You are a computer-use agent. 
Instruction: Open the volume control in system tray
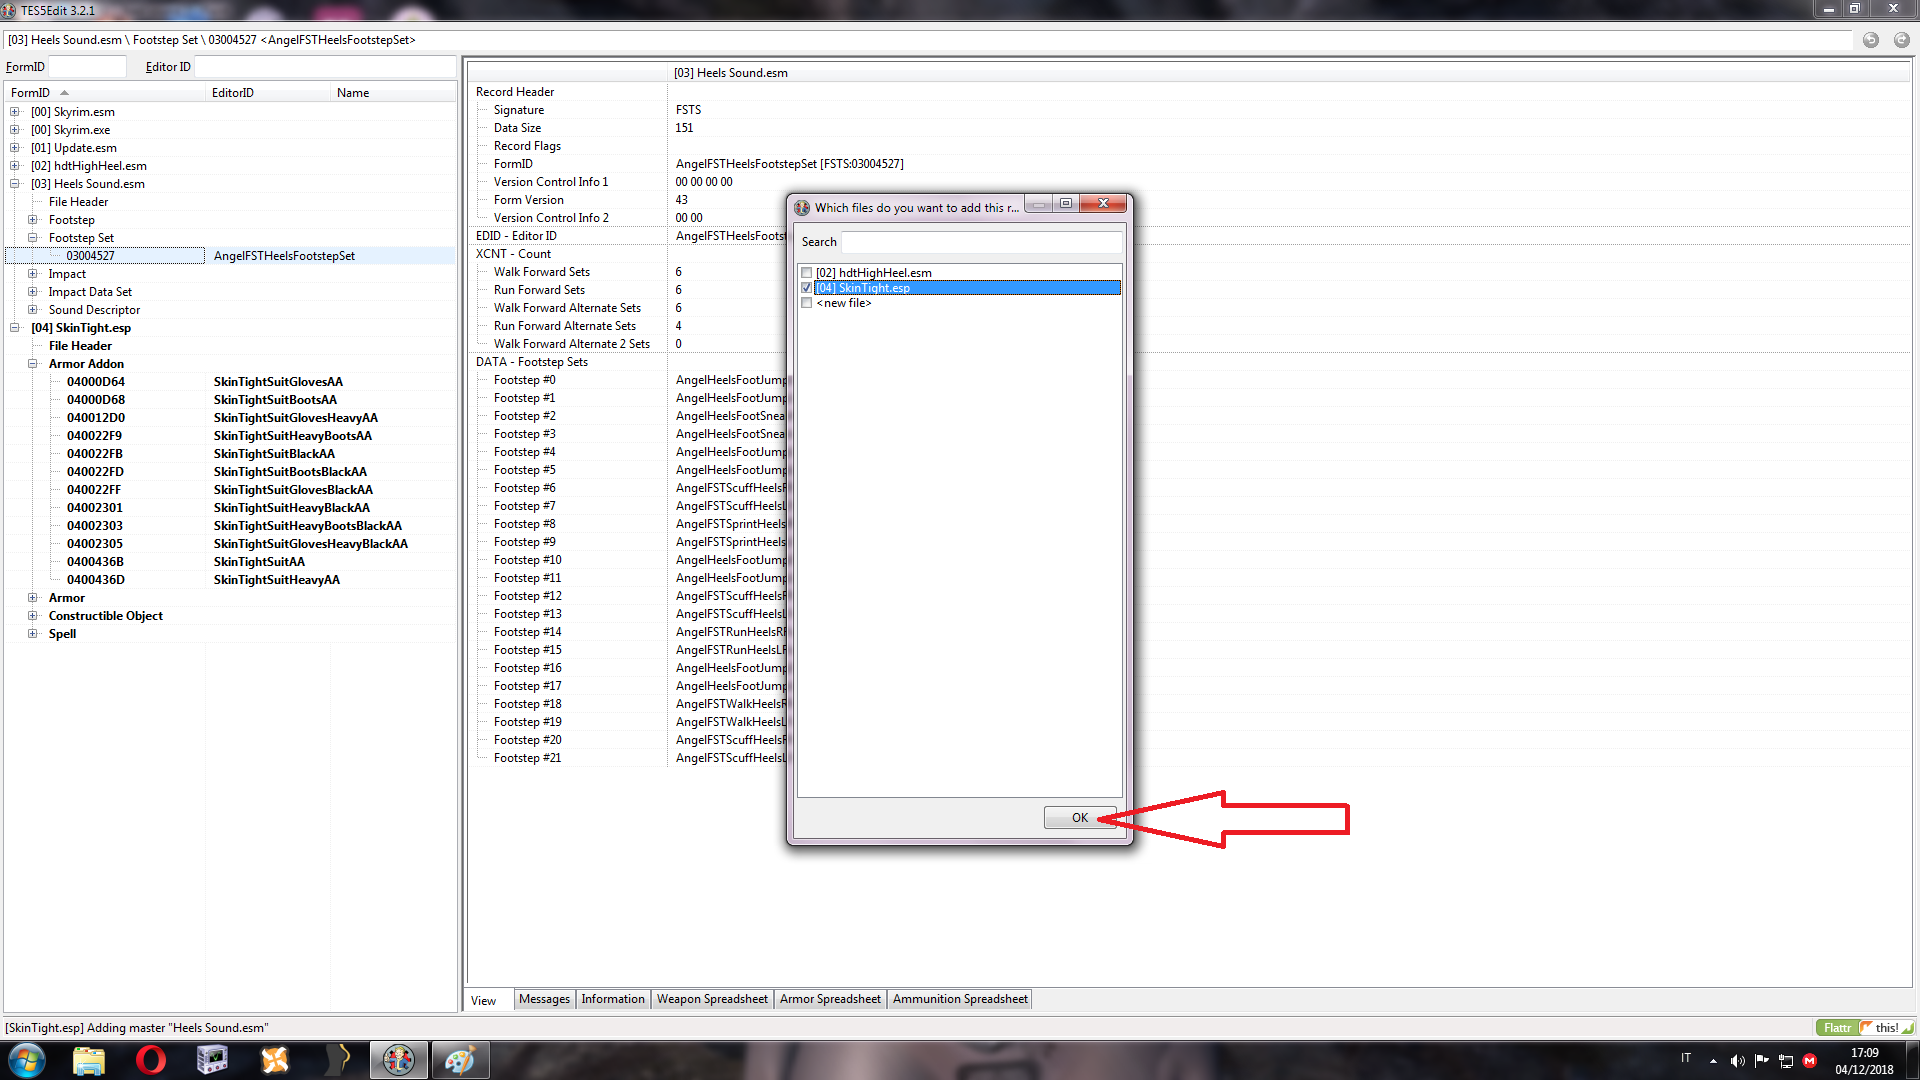pos(1738,1060)
